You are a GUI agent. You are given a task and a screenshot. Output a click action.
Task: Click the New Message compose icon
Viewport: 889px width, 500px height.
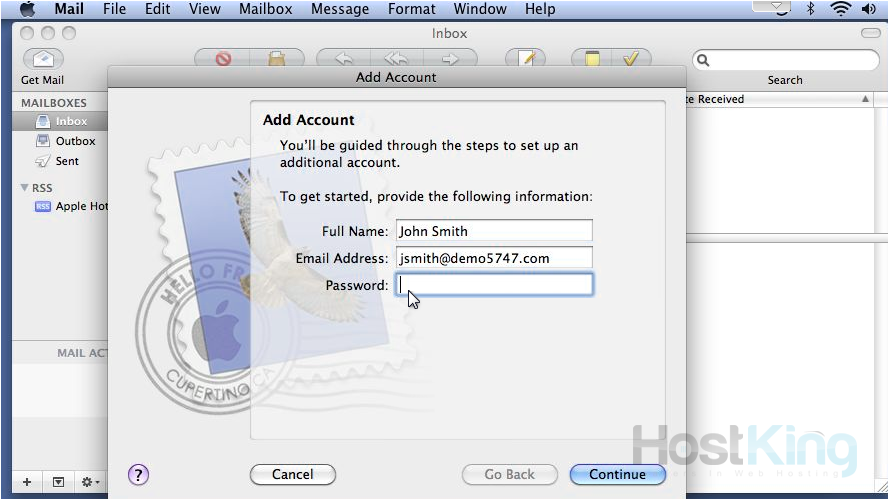526,59
